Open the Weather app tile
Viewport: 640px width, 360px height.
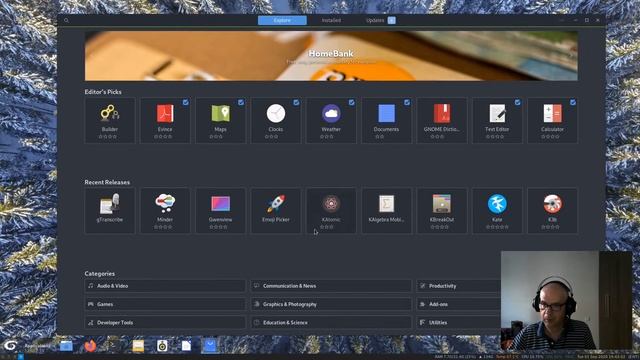331,120
